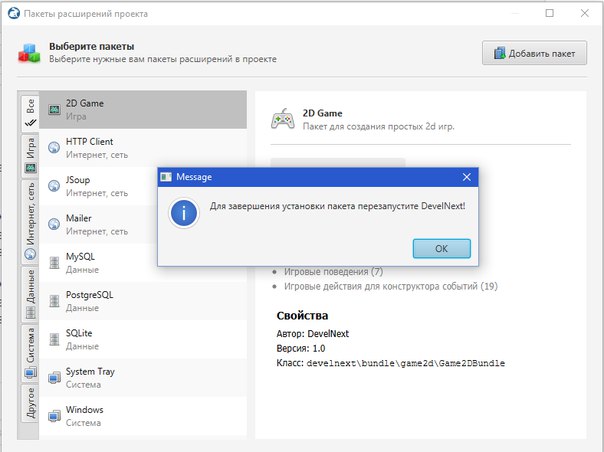Click the Пакет для создания простых 2d игр description

click(378, 126)
